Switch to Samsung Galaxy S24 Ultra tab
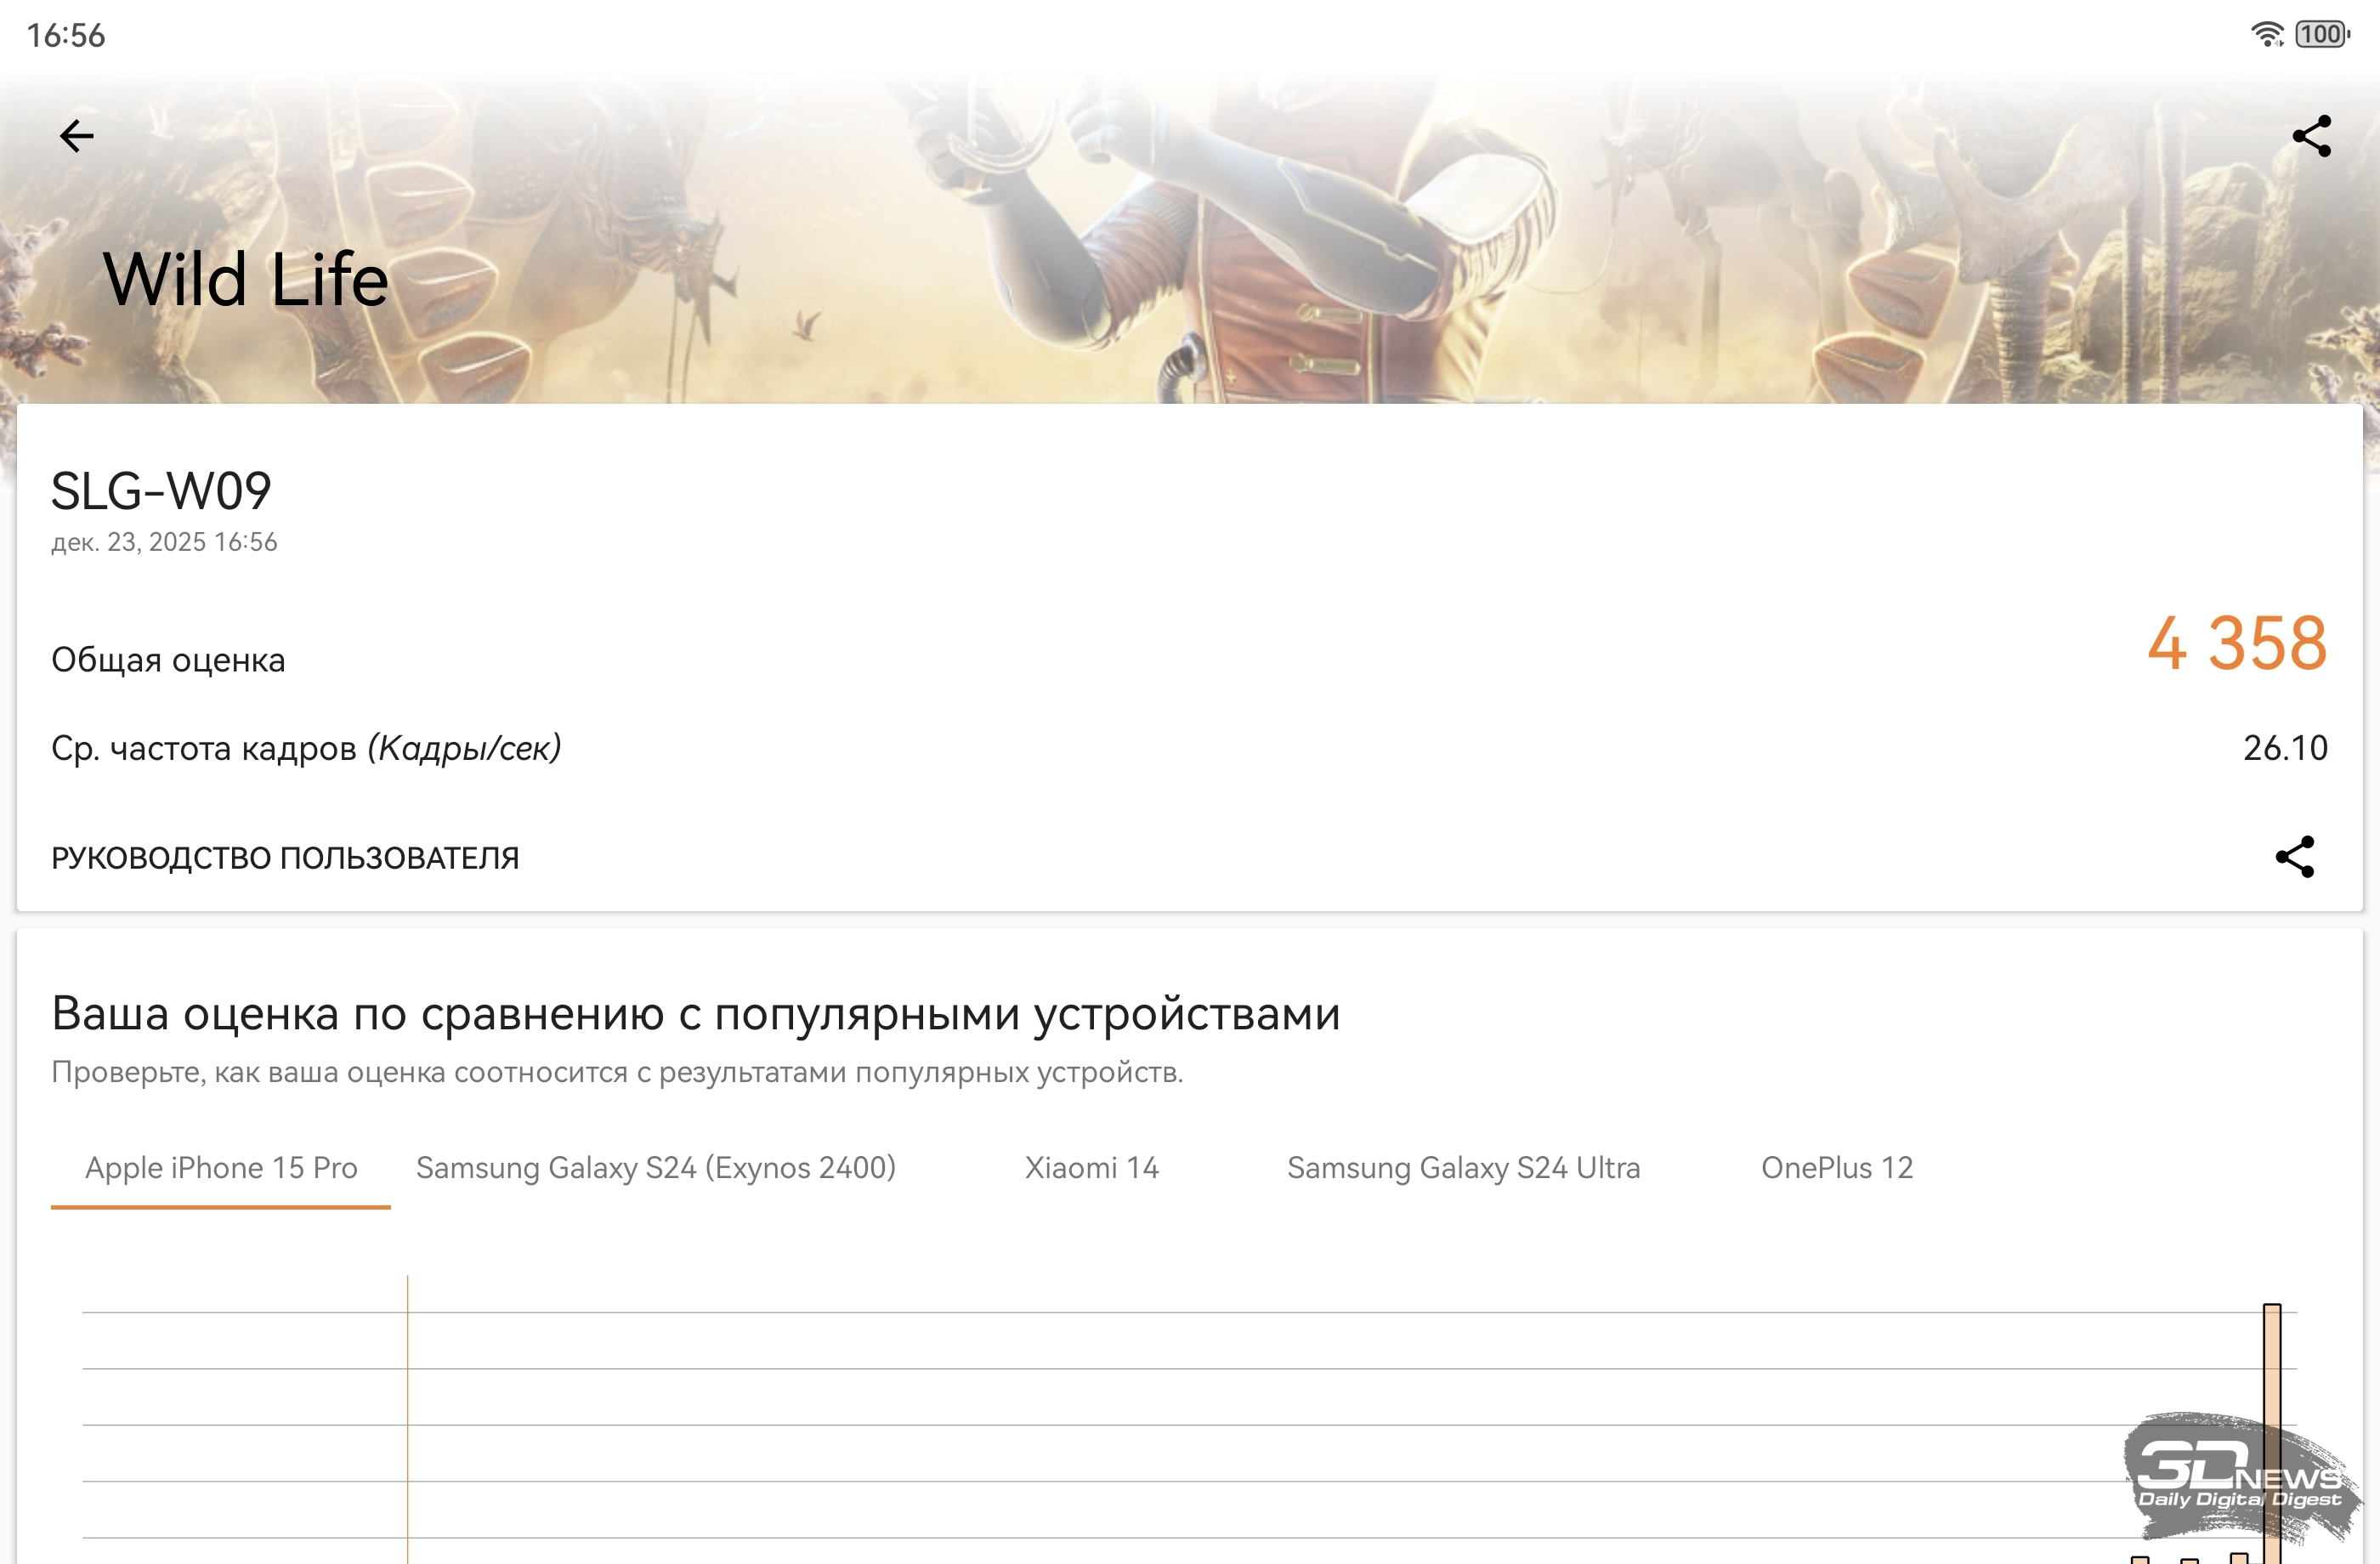 pos(1463,1168)
